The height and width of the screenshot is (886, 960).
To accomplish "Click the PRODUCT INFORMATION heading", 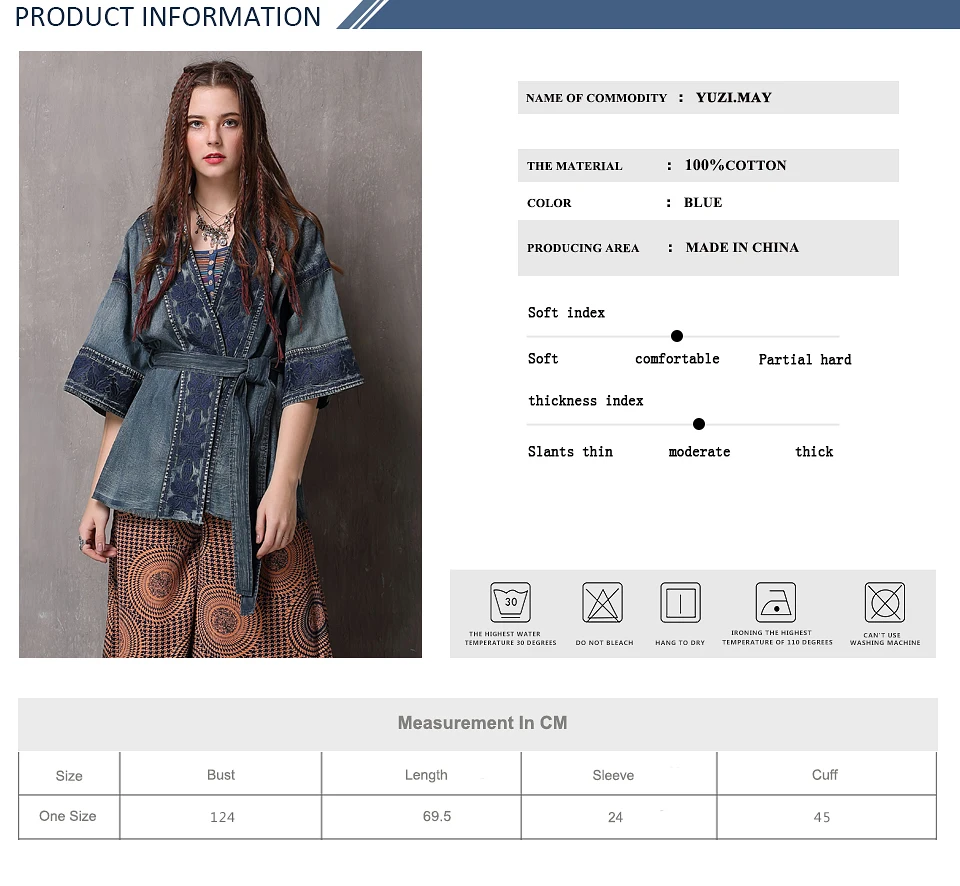I will 168,17.
